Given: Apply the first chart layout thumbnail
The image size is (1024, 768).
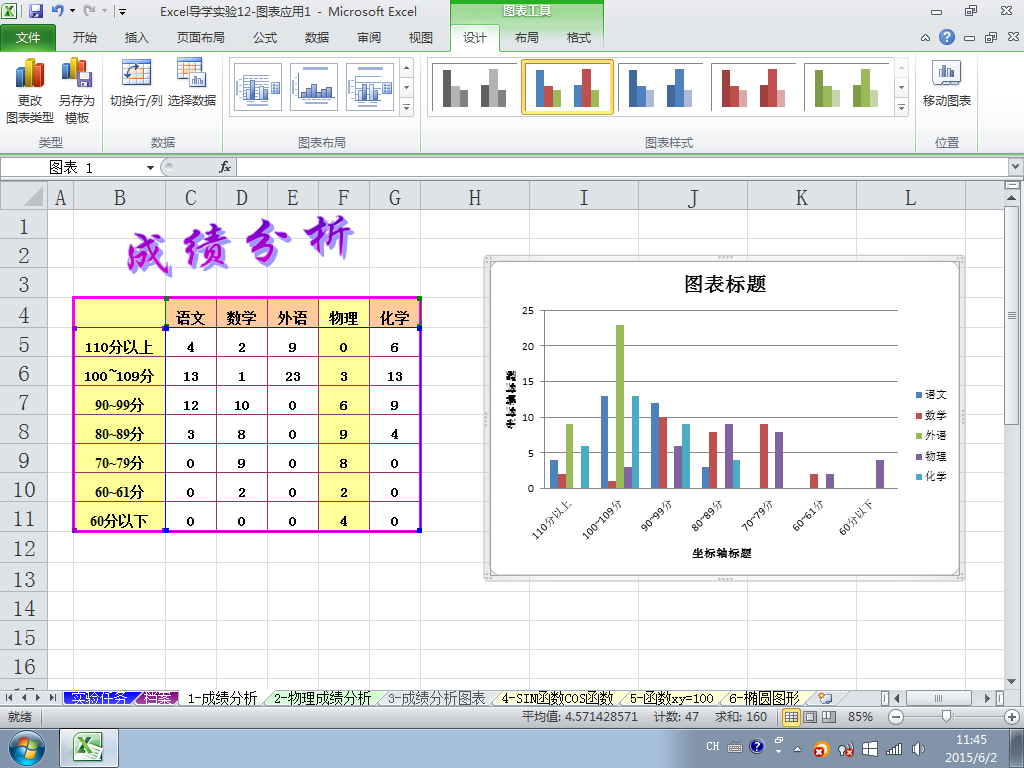Looking at the screenshot, I should [x=258, y=87].
